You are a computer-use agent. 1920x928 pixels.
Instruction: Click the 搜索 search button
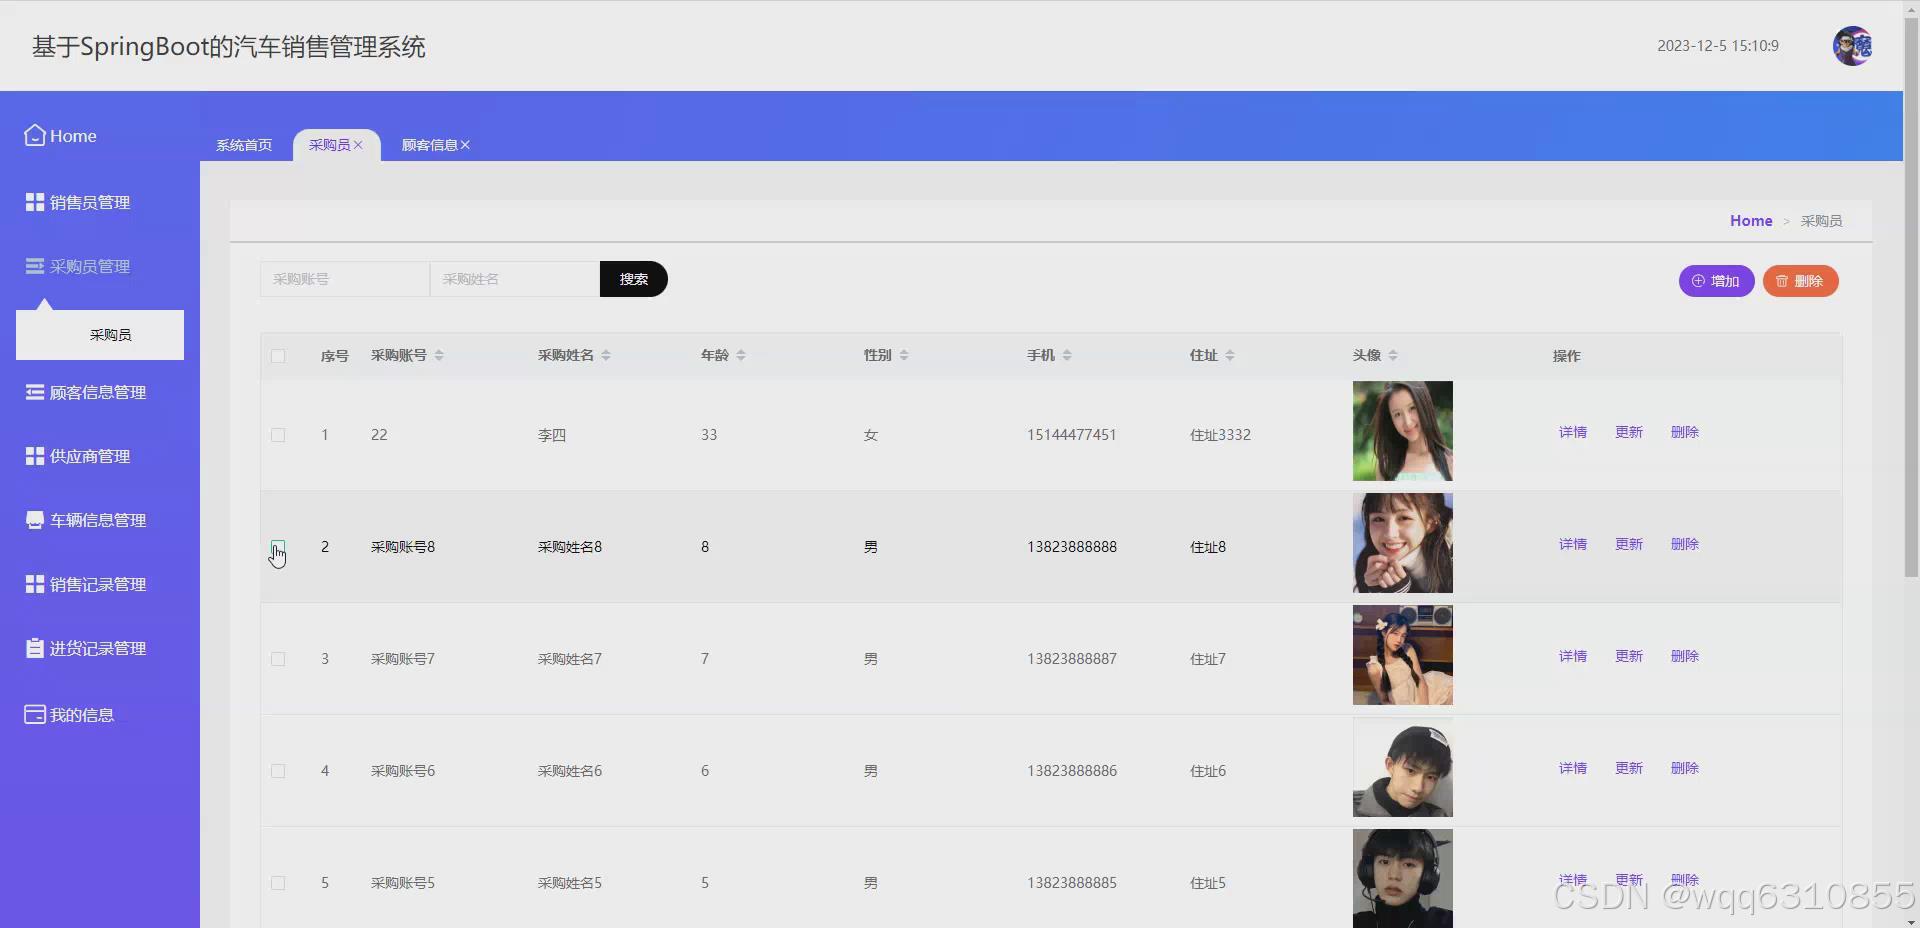[634, 279]
